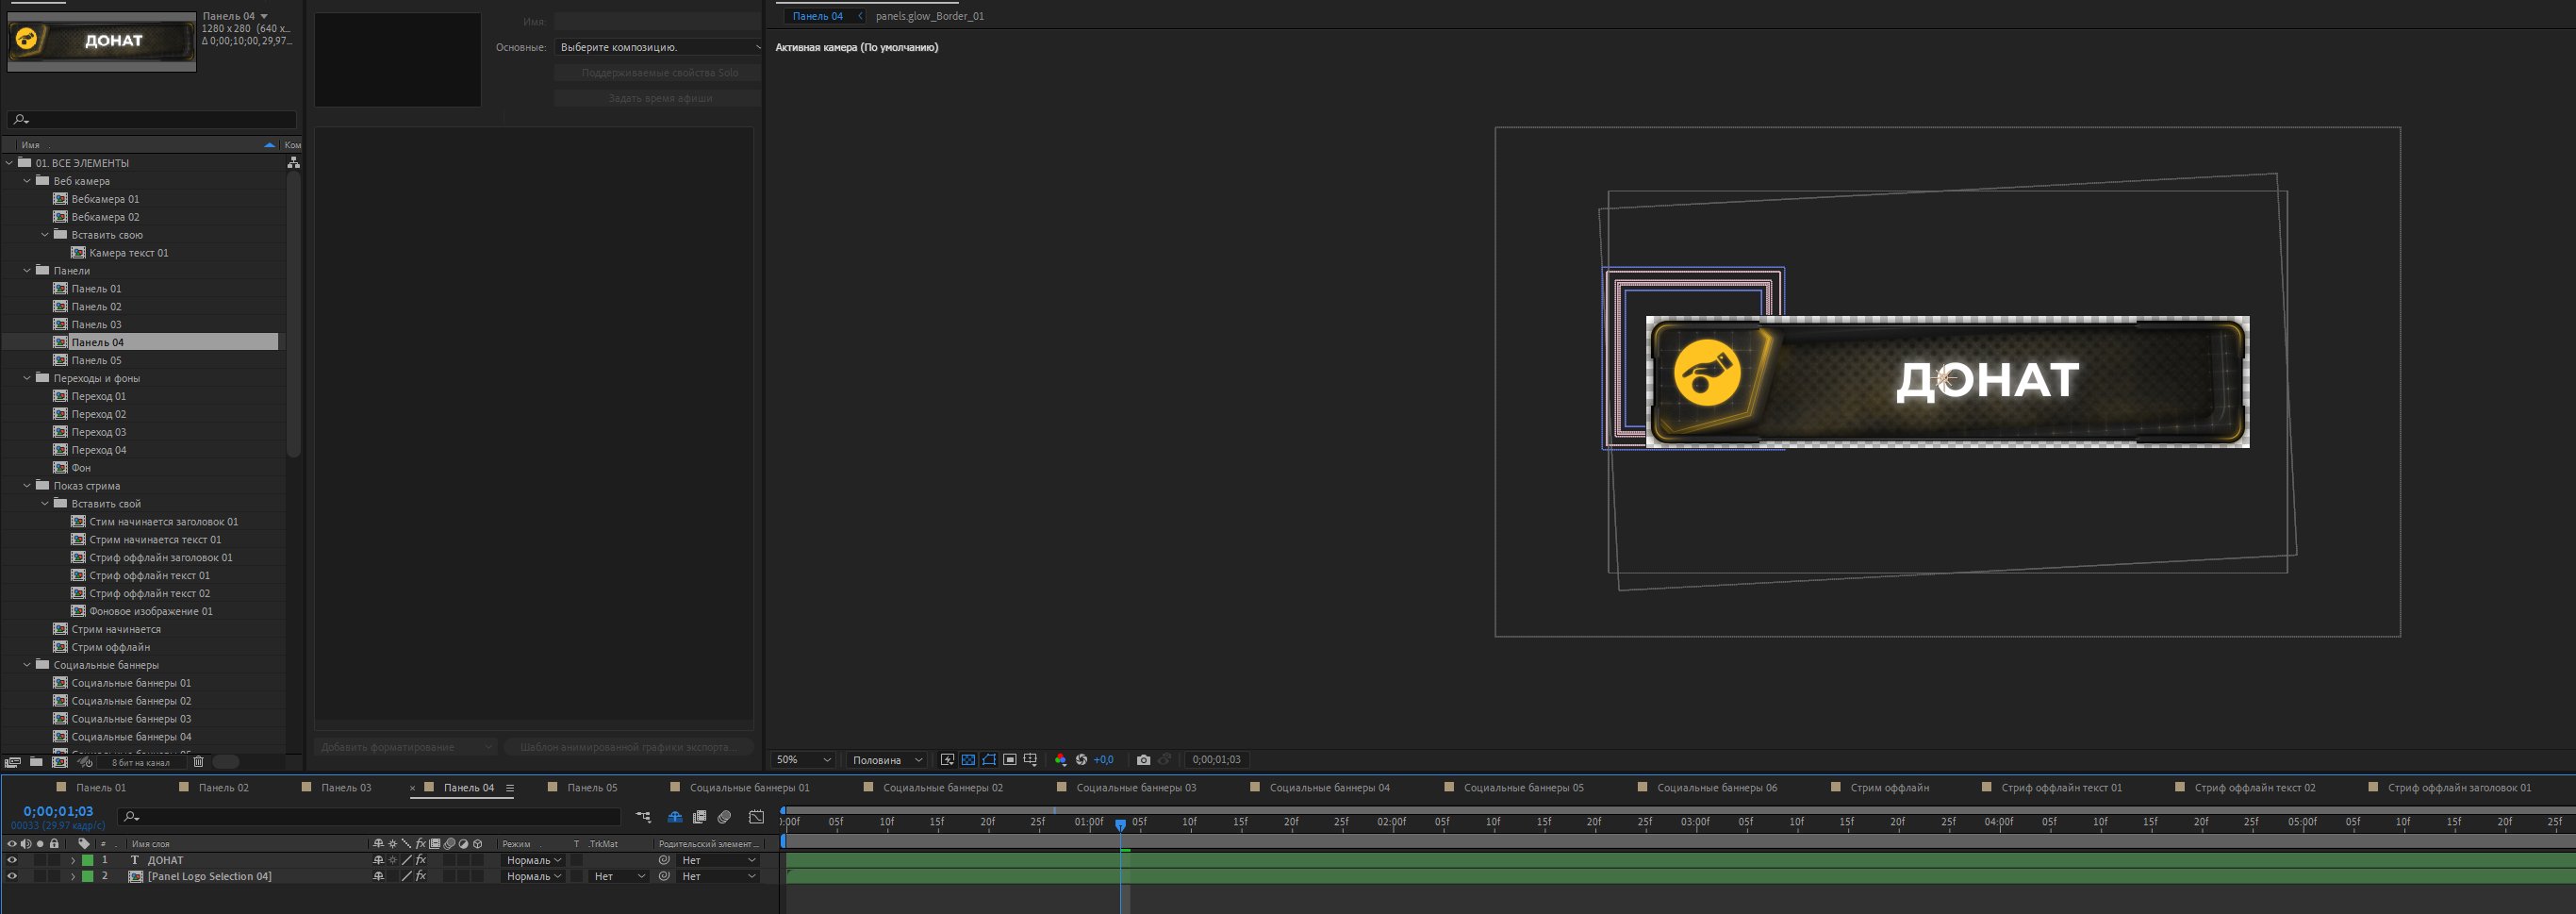
Task: Select the Переход 03 composition item
Action: pyautogui.click(x=98, y=432)
